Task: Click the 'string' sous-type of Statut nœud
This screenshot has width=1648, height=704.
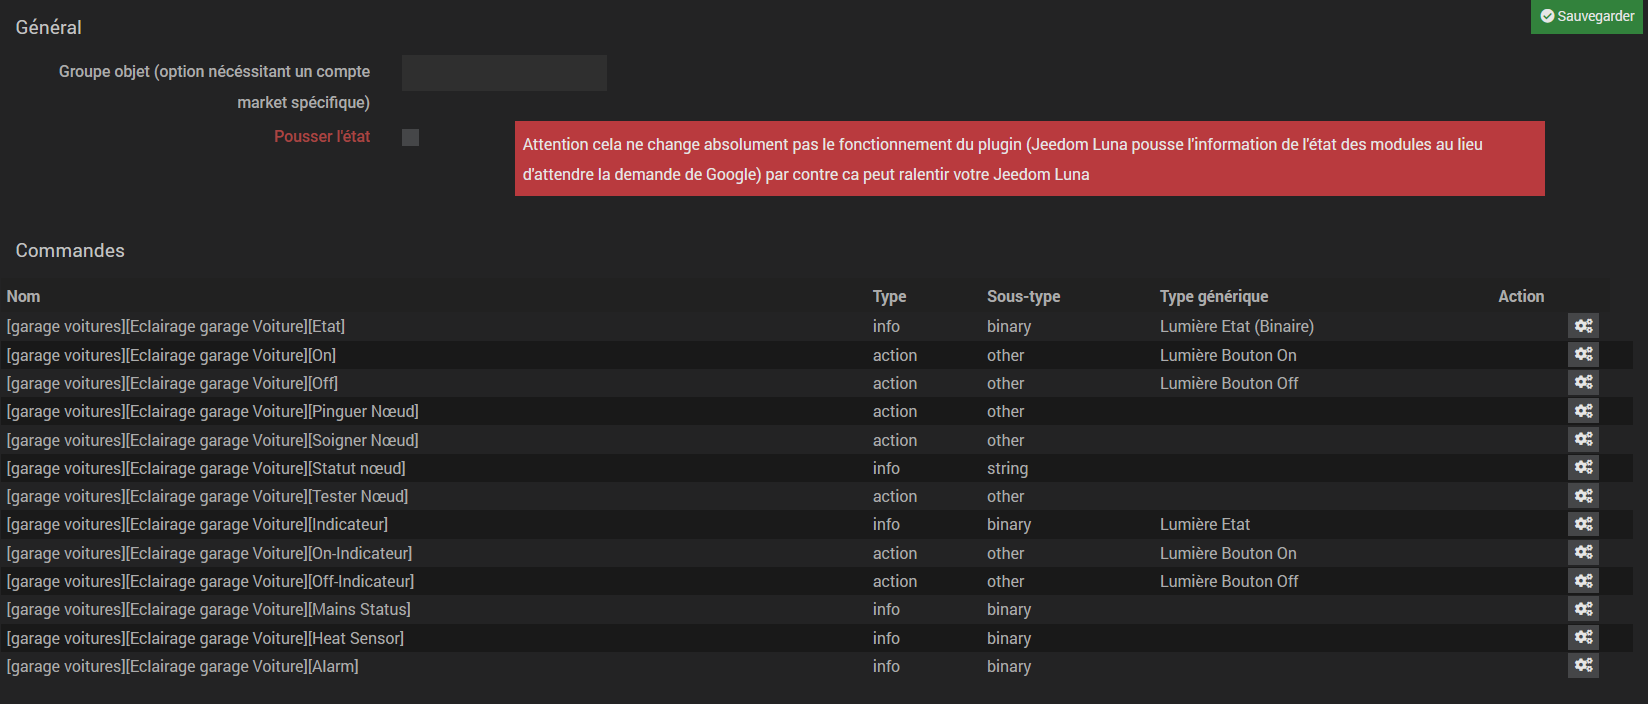Action: coord(1007,468)
